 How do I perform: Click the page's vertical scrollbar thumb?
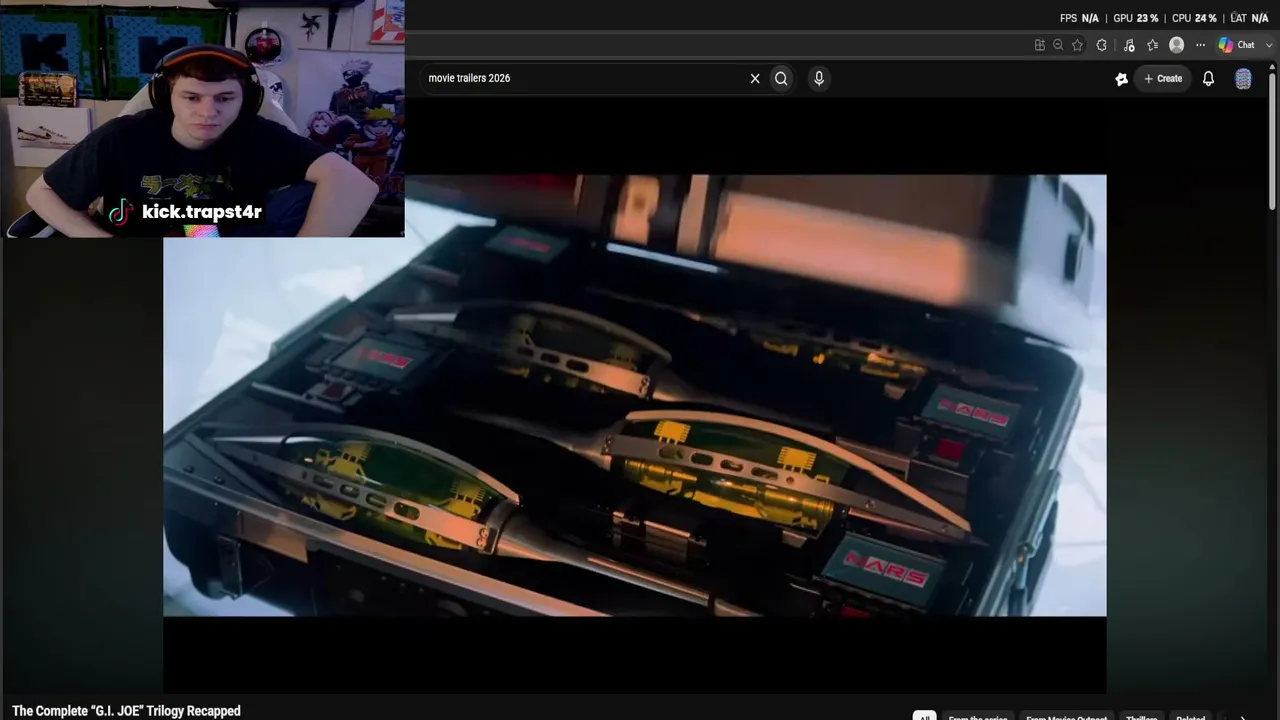1271,140
